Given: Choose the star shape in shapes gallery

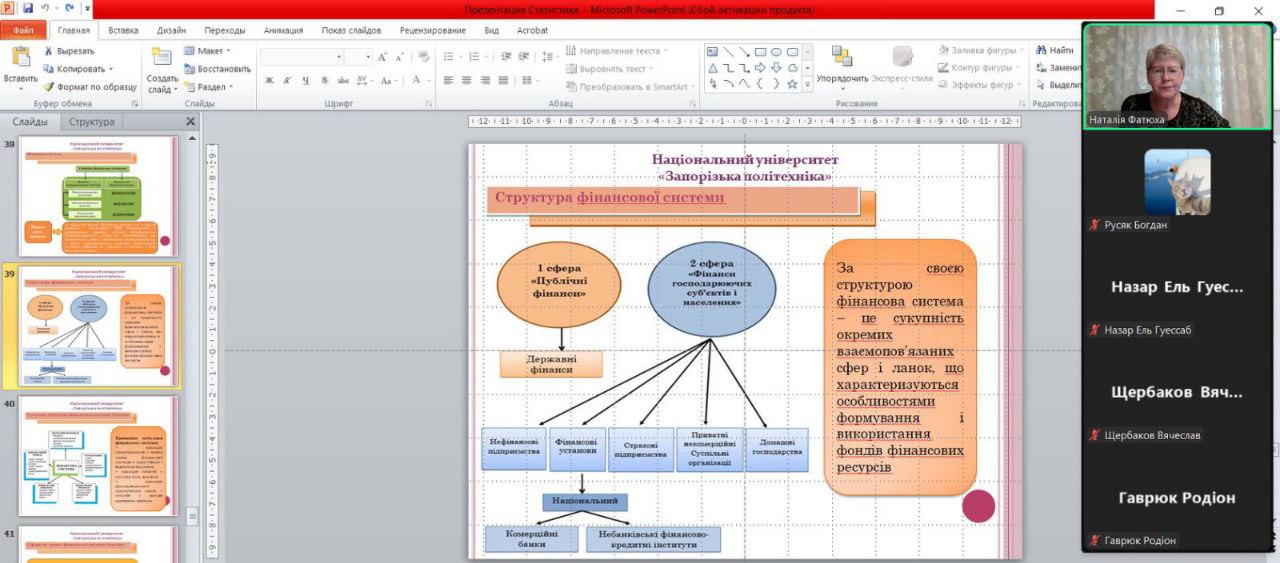Looking at the screenshot, I should pyautogui.click(x=792, y=84).
